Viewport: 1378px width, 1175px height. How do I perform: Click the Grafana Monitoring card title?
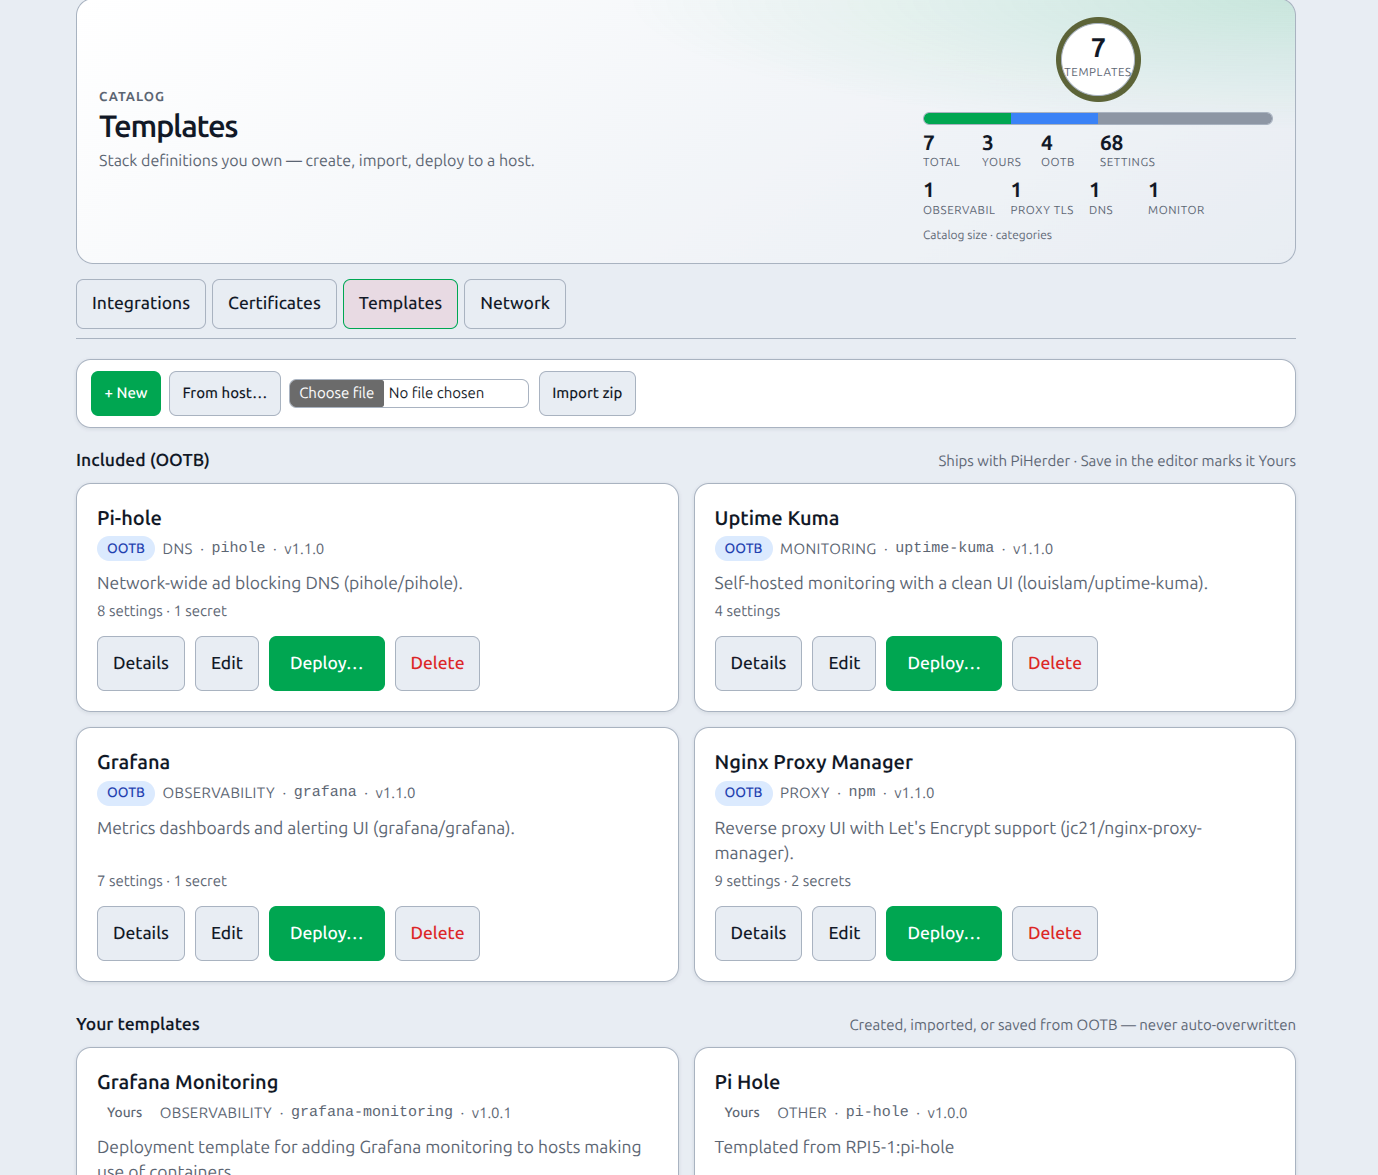188,1082
